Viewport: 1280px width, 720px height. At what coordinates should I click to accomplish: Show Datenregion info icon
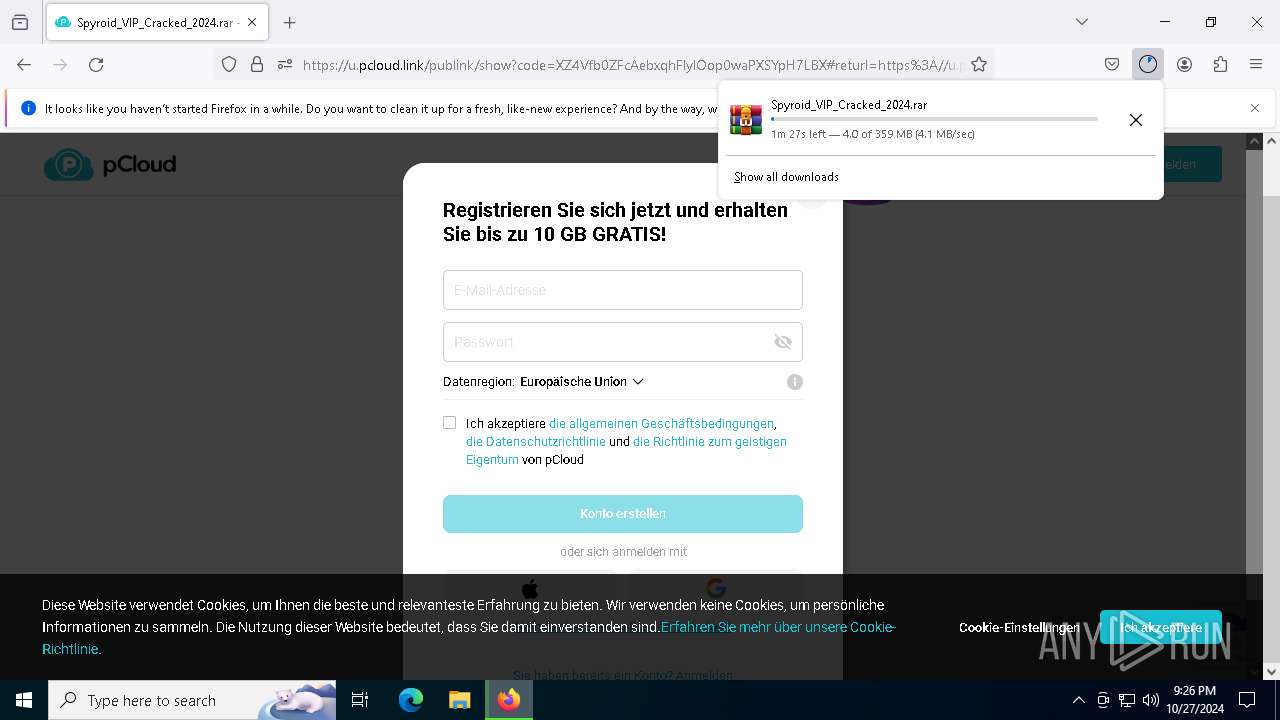pos(795,382)
